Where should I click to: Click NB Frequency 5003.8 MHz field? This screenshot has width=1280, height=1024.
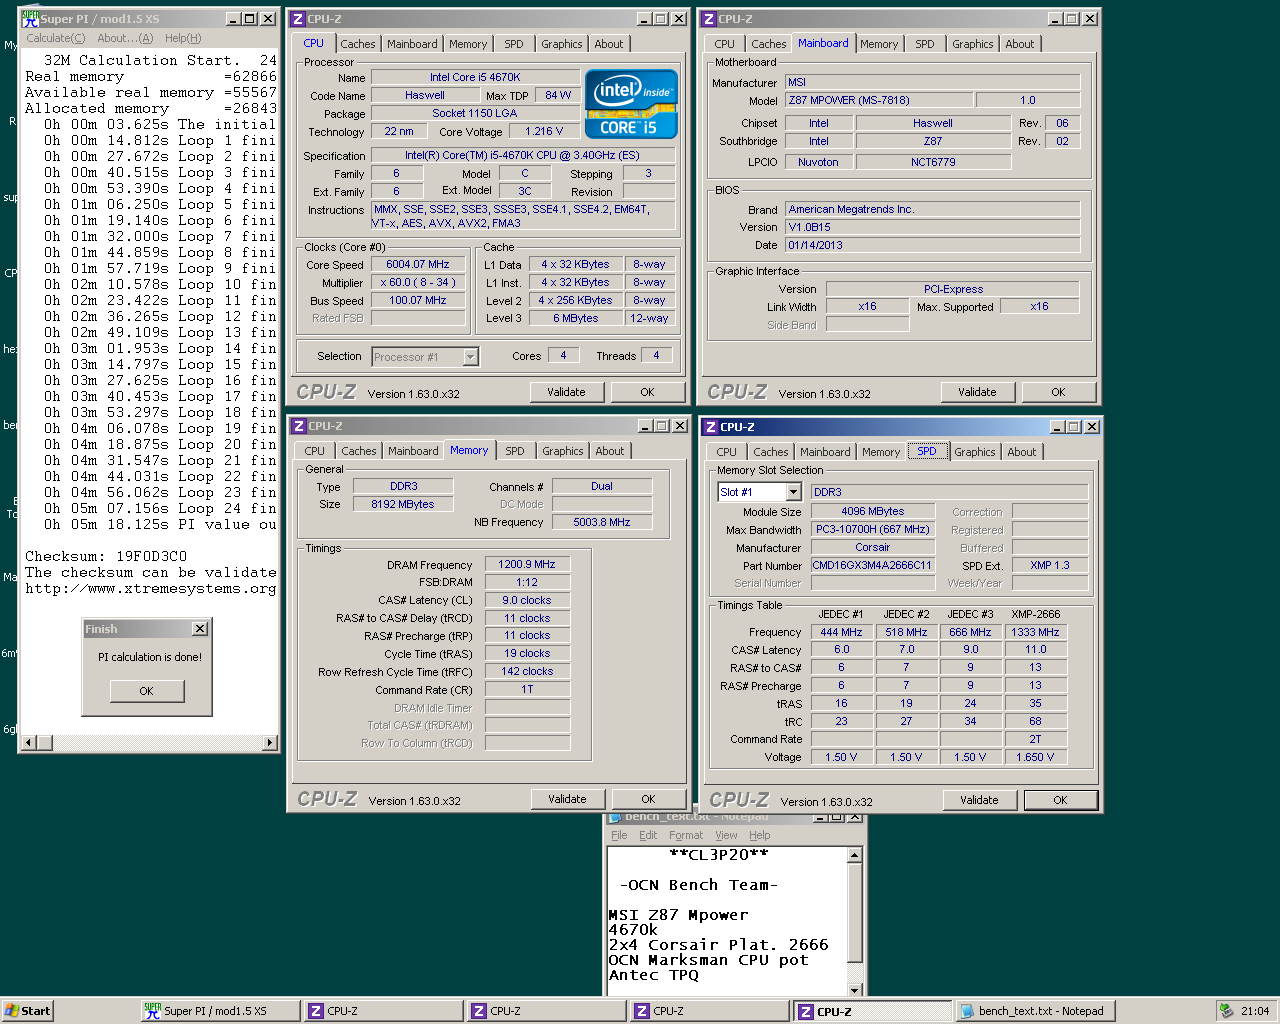point(602,522)
